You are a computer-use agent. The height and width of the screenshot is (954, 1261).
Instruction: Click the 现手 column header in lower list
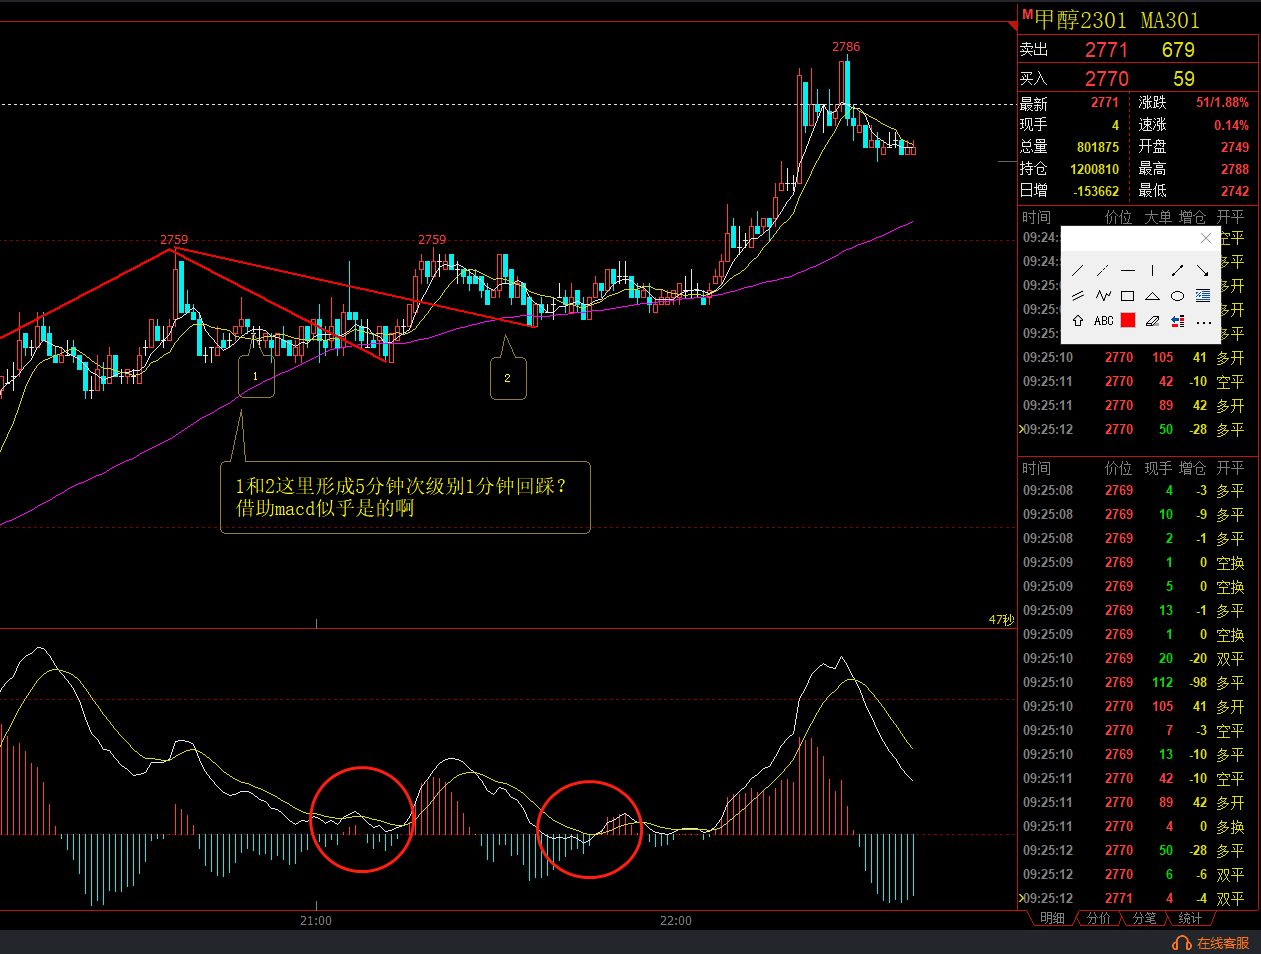(1158, 468)
